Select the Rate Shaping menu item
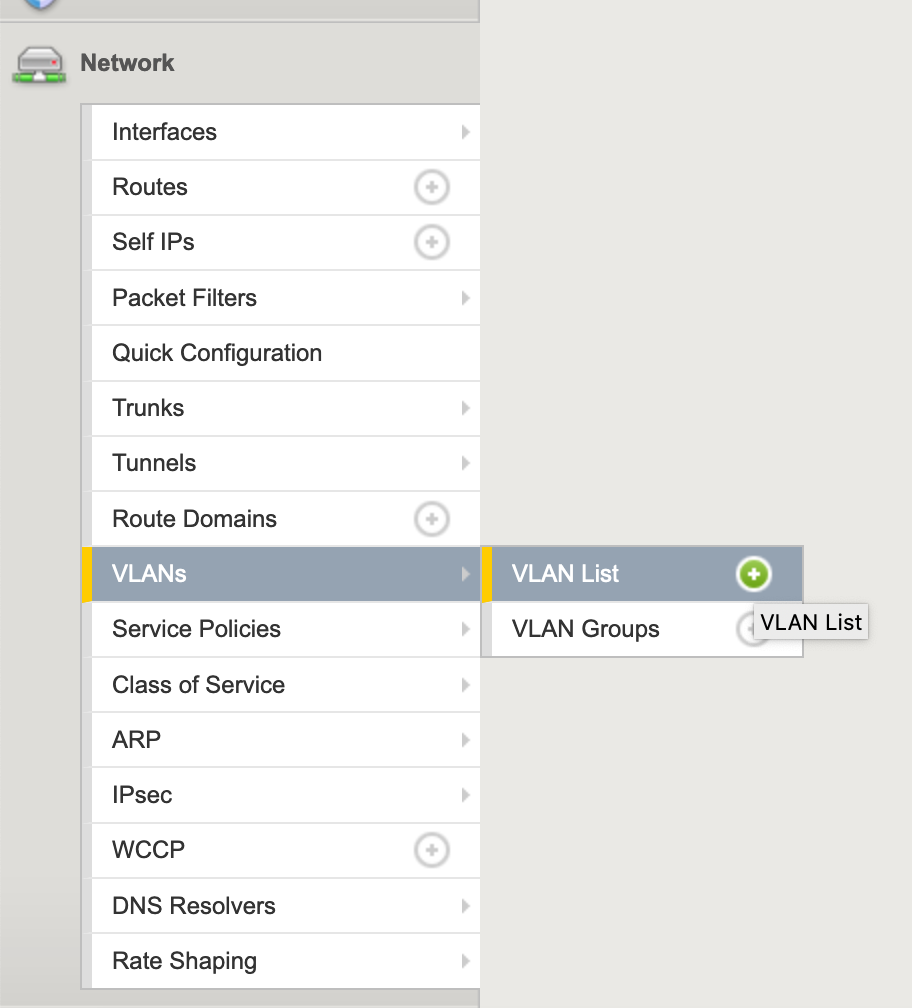Screen dimensions: 912x1008 pos(285,961)
